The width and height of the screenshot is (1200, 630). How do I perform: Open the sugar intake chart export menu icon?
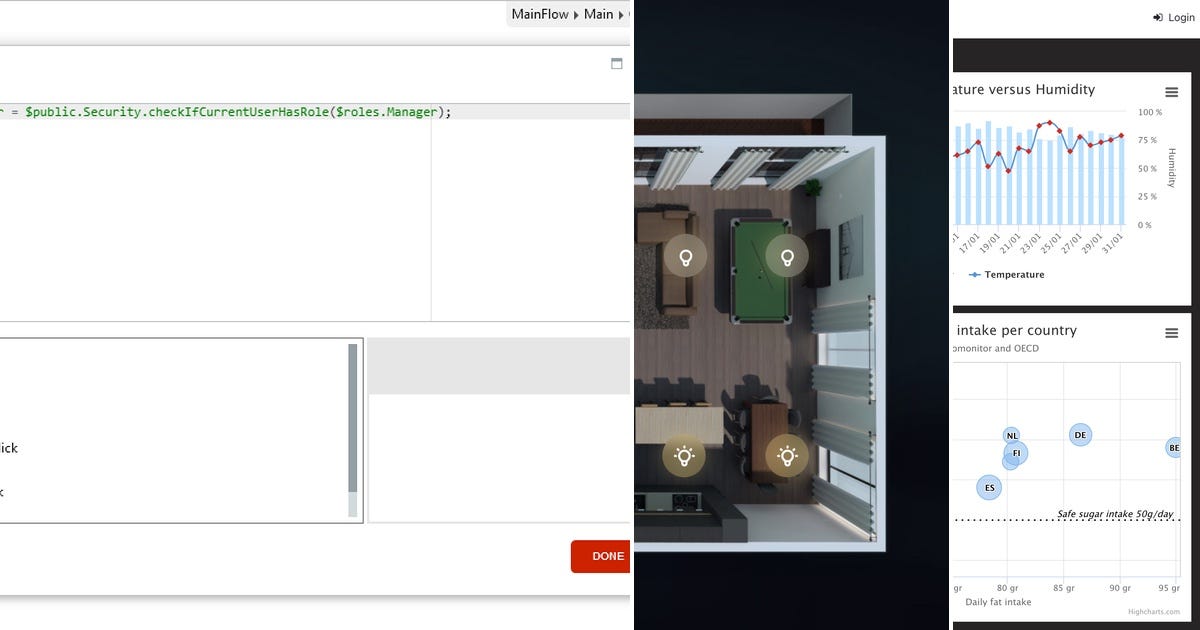pyautogui.click(x=1170, y=332)
